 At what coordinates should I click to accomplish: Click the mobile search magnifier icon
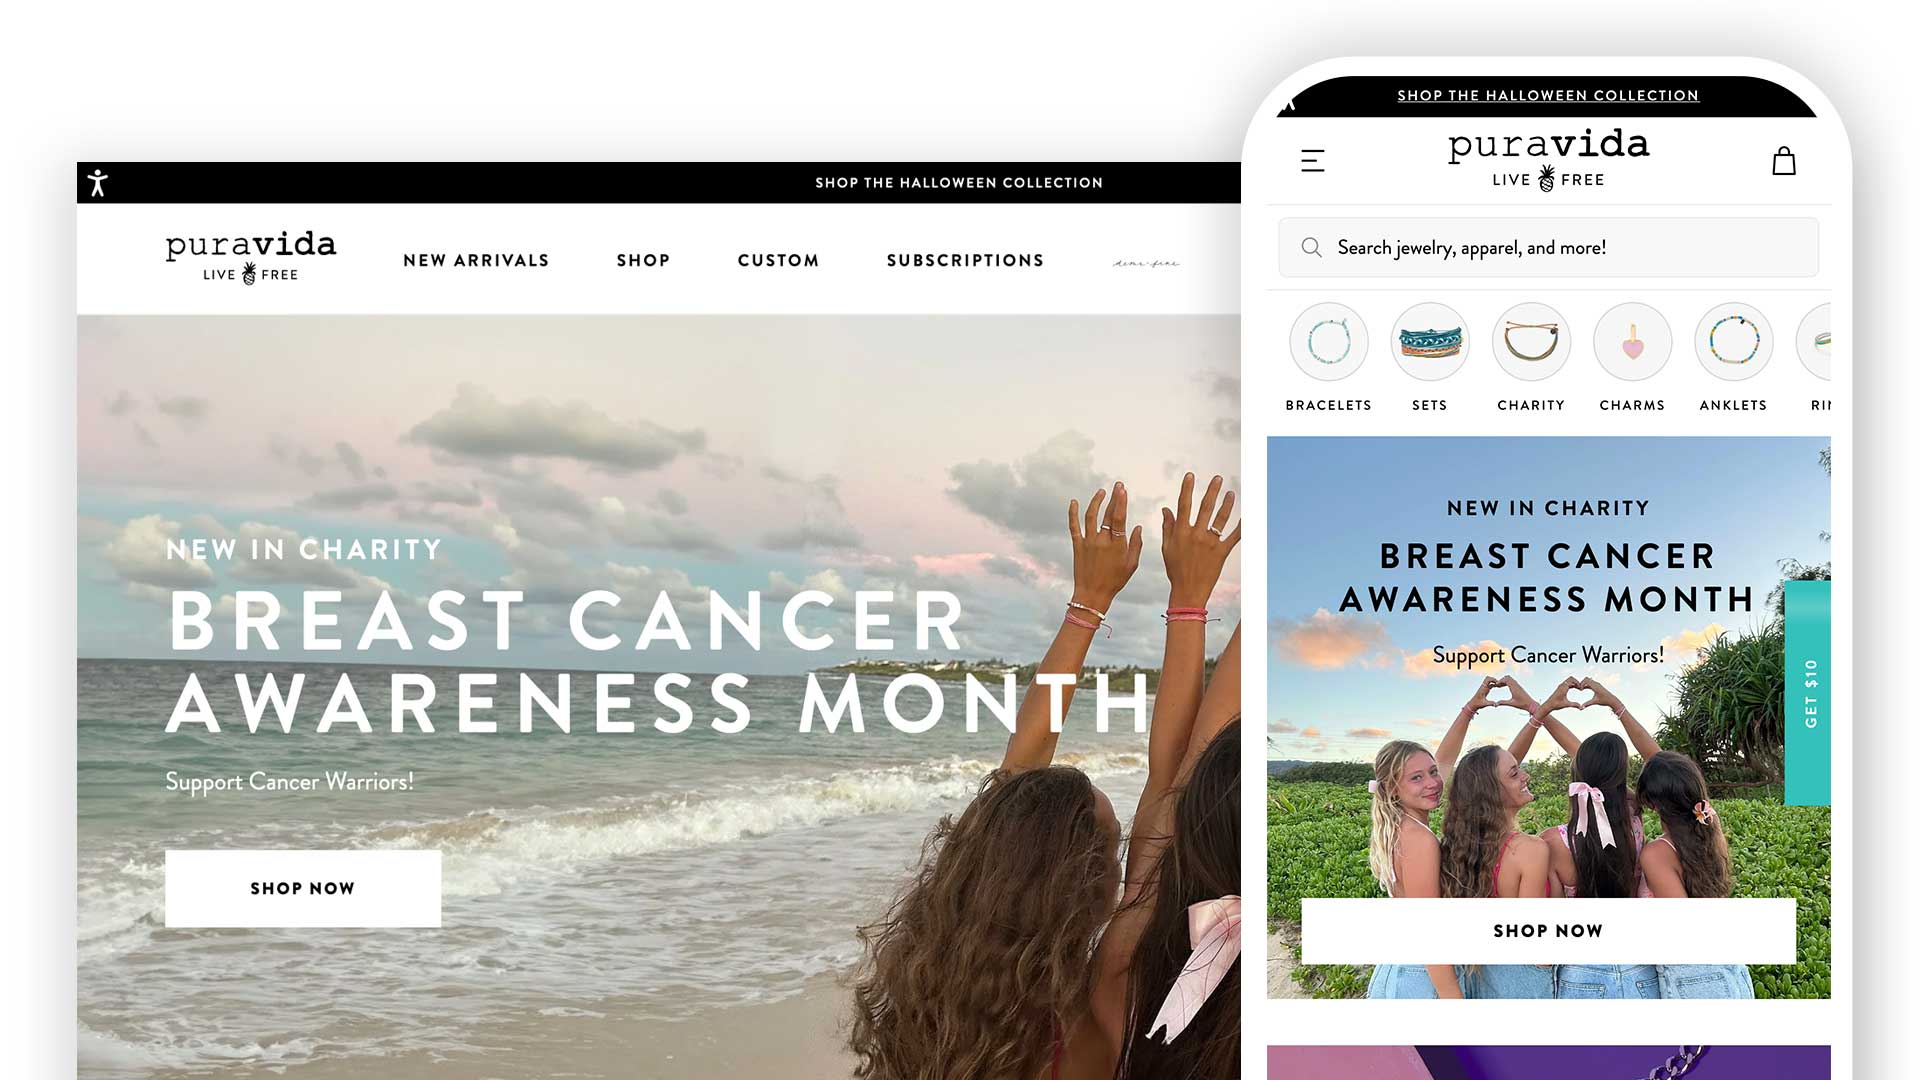click(1311, 247)
